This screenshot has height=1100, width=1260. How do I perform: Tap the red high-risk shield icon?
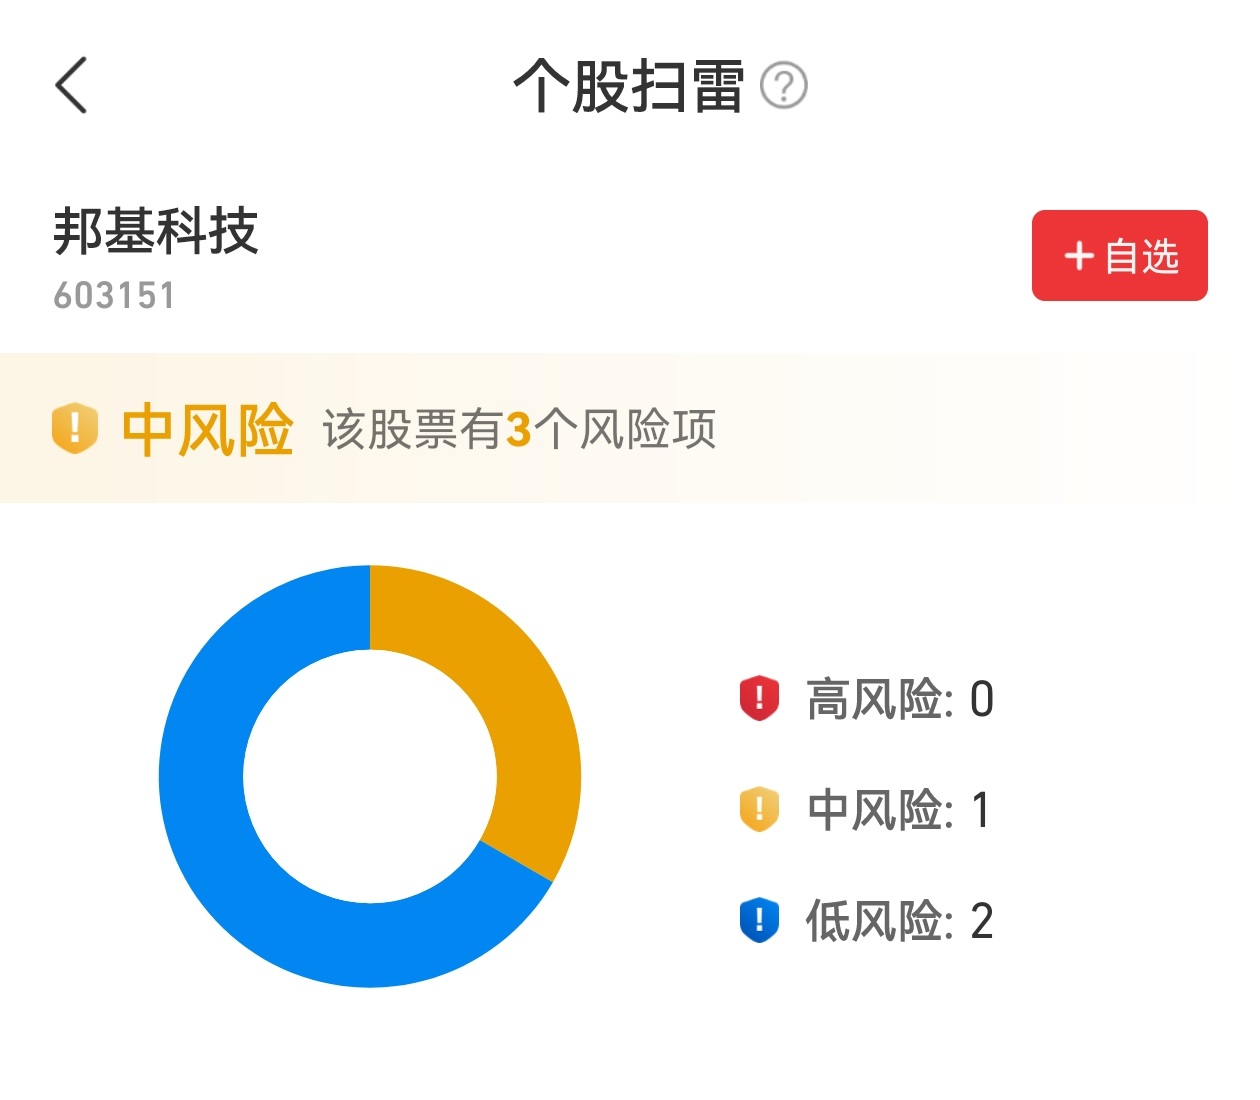click(x=759, y=698)
